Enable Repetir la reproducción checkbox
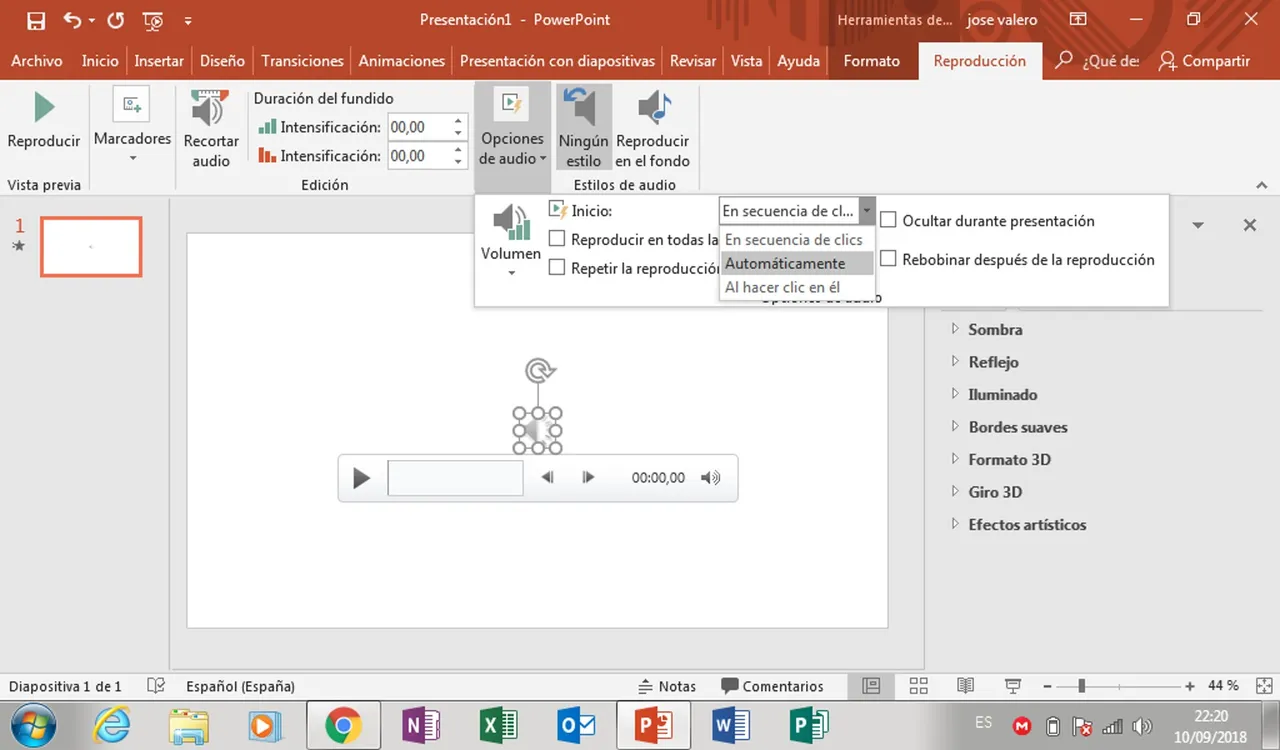 pyautogui.click(x=557, y=268)
